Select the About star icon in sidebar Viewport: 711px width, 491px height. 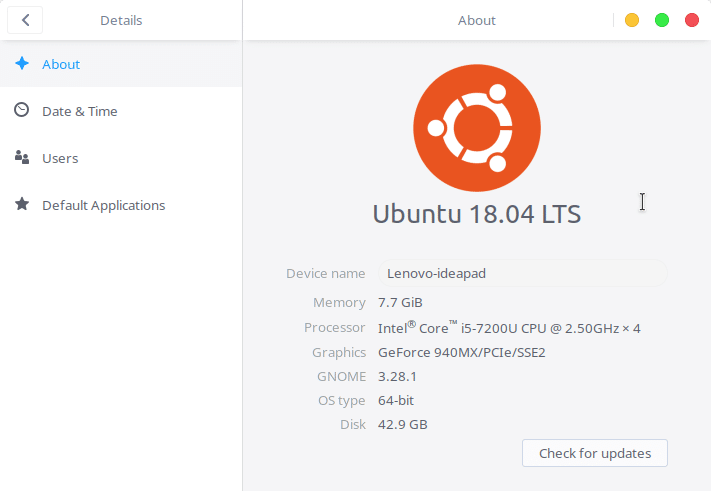coord(22,63)
